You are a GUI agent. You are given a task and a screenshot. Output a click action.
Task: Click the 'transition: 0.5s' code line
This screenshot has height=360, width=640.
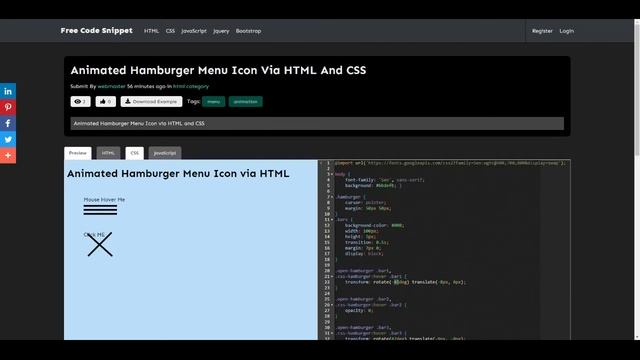(367, 242)
